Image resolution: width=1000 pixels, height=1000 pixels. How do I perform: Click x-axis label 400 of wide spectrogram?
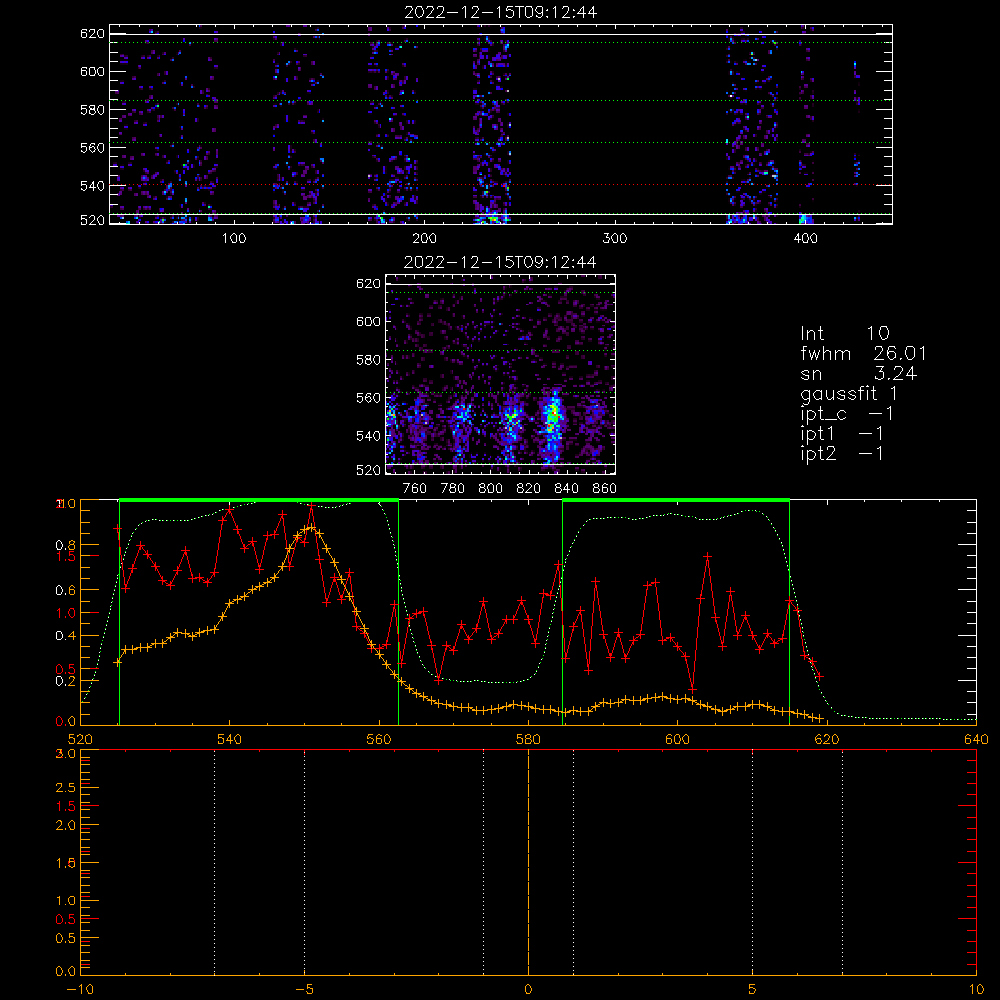point(805,239)
